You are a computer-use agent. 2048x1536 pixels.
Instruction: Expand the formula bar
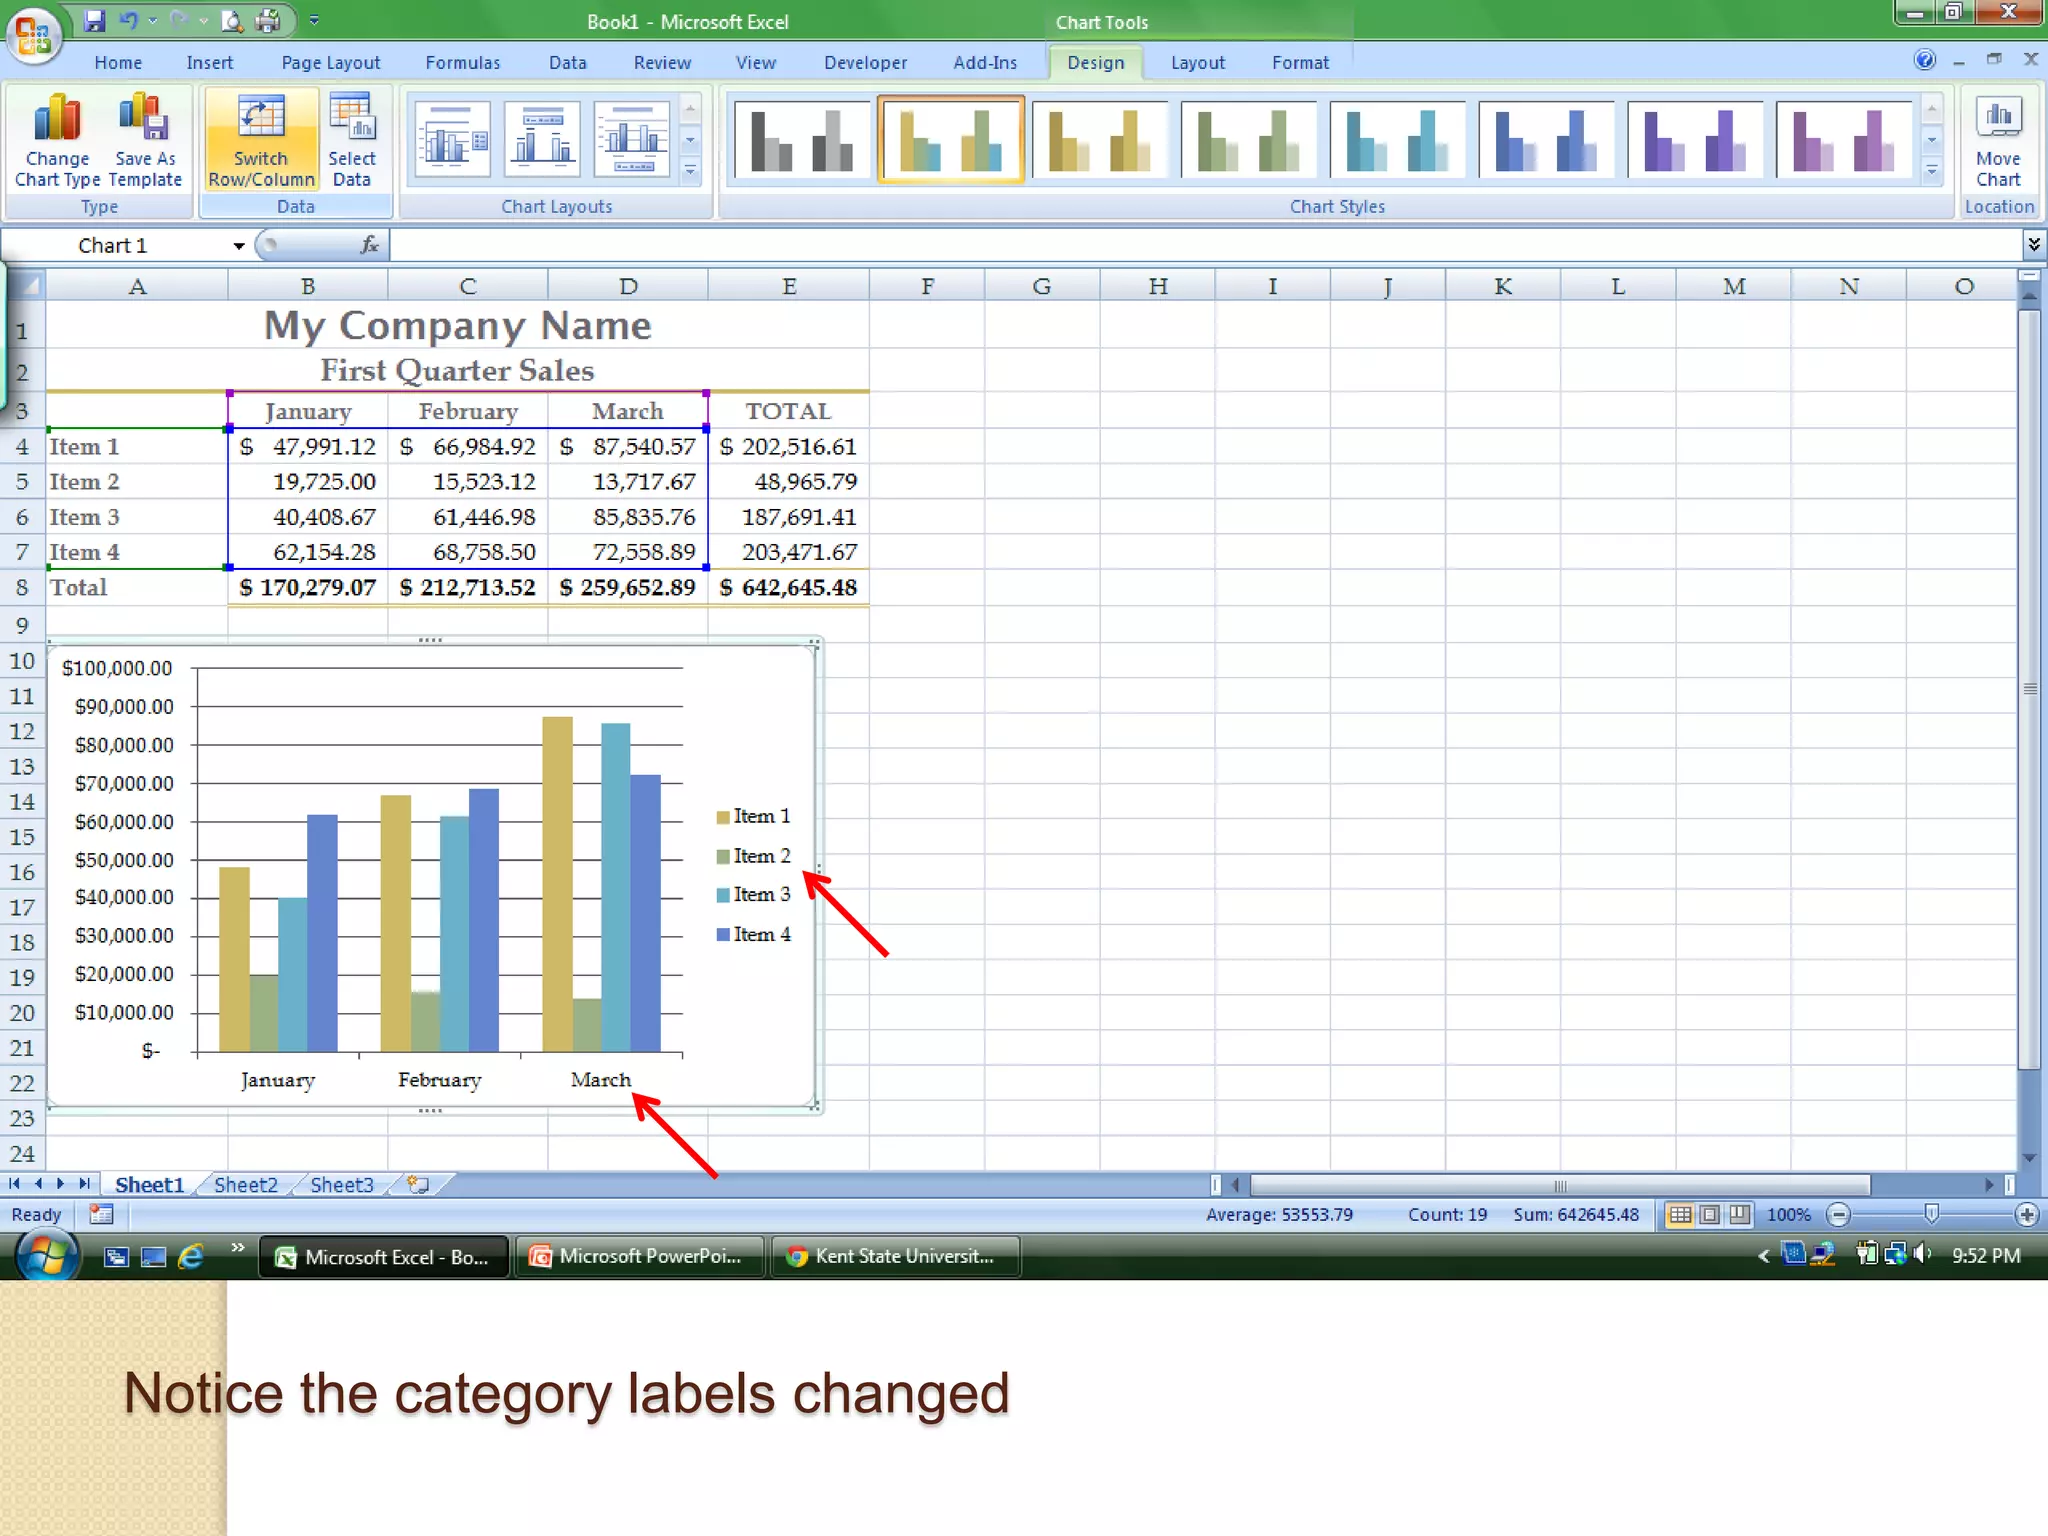click(x=2033, y=245)
